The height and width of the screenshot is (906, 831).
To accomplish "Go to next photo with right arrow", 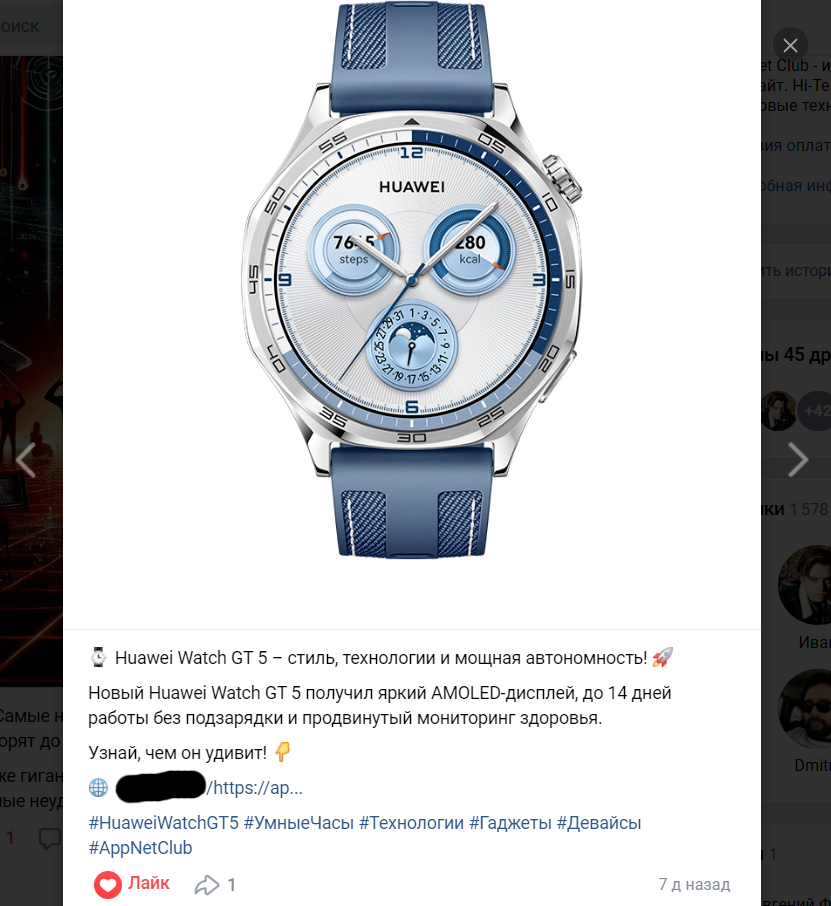I will tap(798, 460).
